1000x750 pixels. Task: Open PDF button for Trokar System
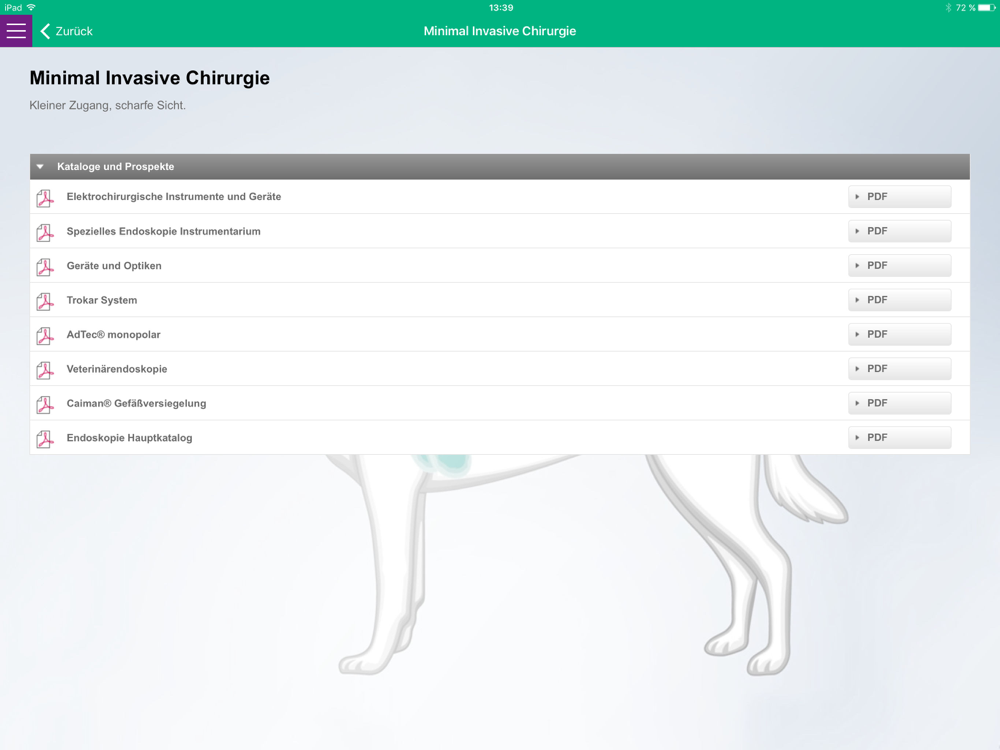click(x=899, y=300)
